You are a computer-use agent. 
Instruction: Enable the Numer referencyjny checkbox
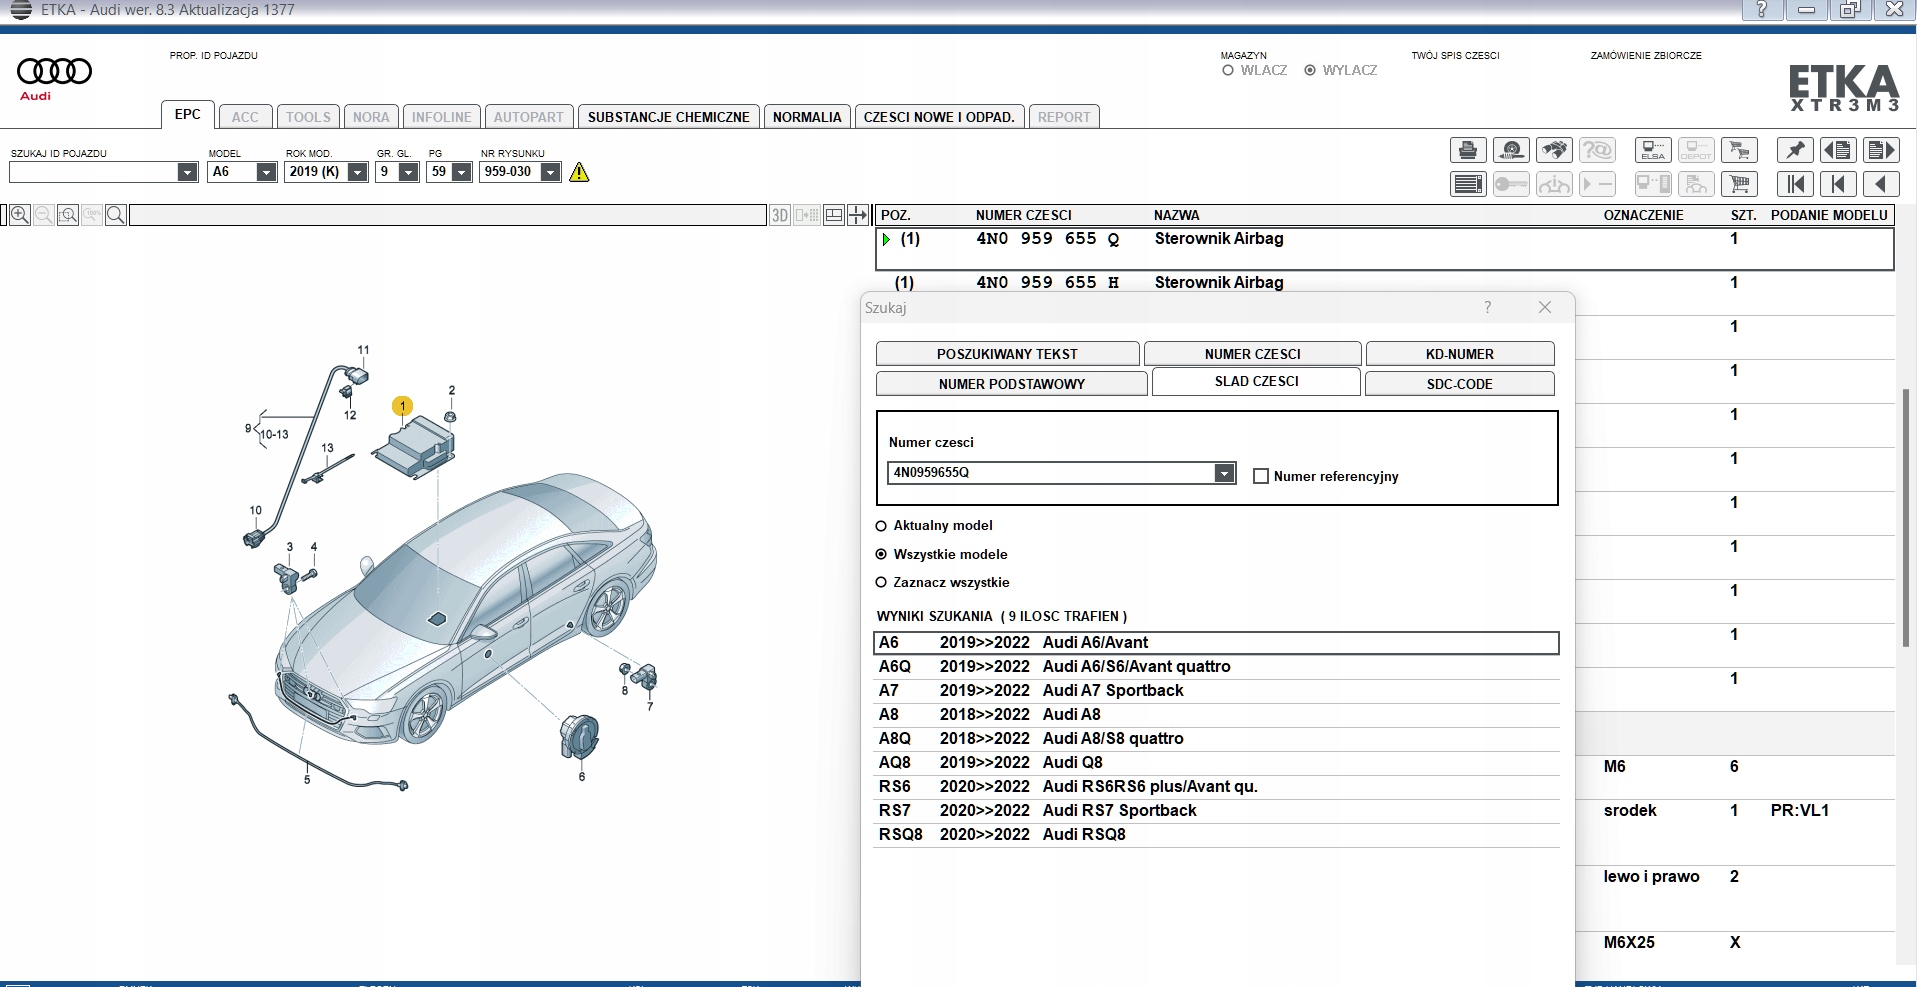(x=1261, y=477)
